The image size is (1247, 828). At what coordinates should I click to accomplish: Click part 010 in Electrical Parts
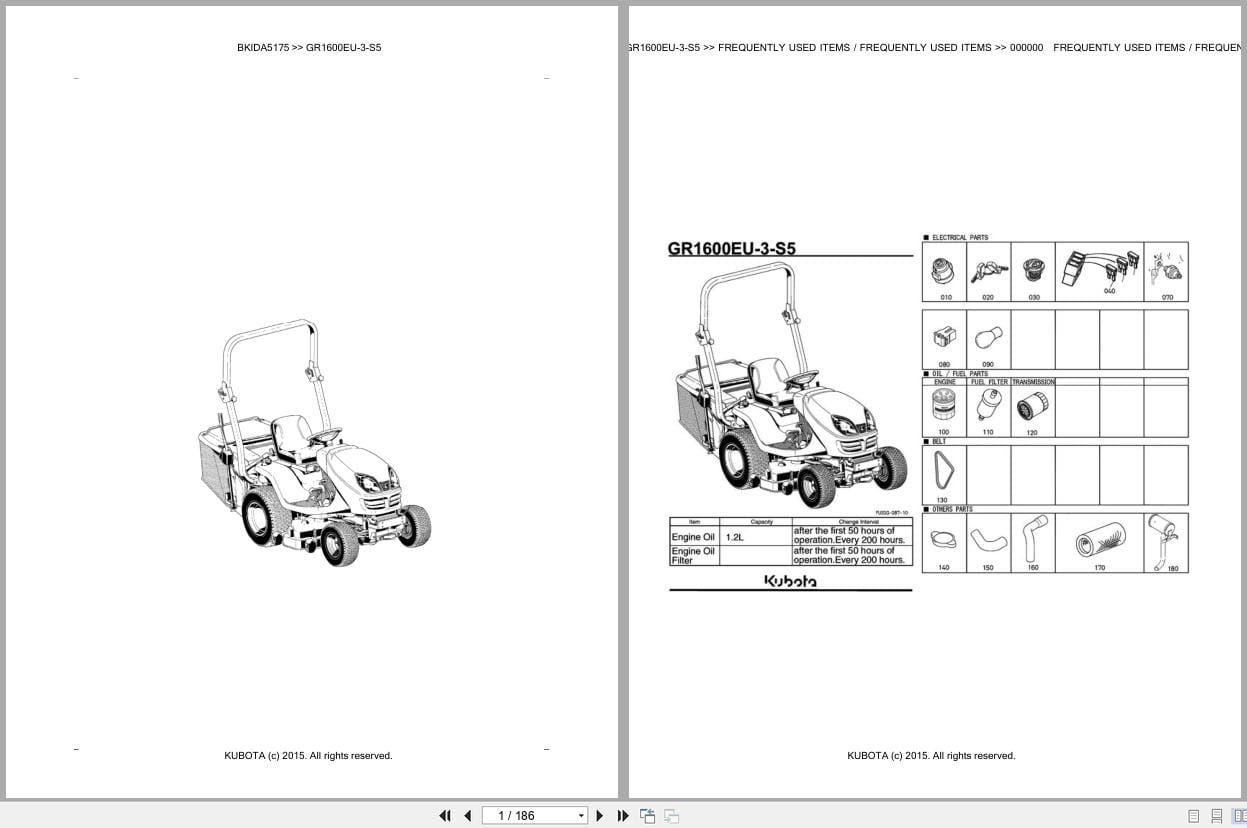(944, 272)
